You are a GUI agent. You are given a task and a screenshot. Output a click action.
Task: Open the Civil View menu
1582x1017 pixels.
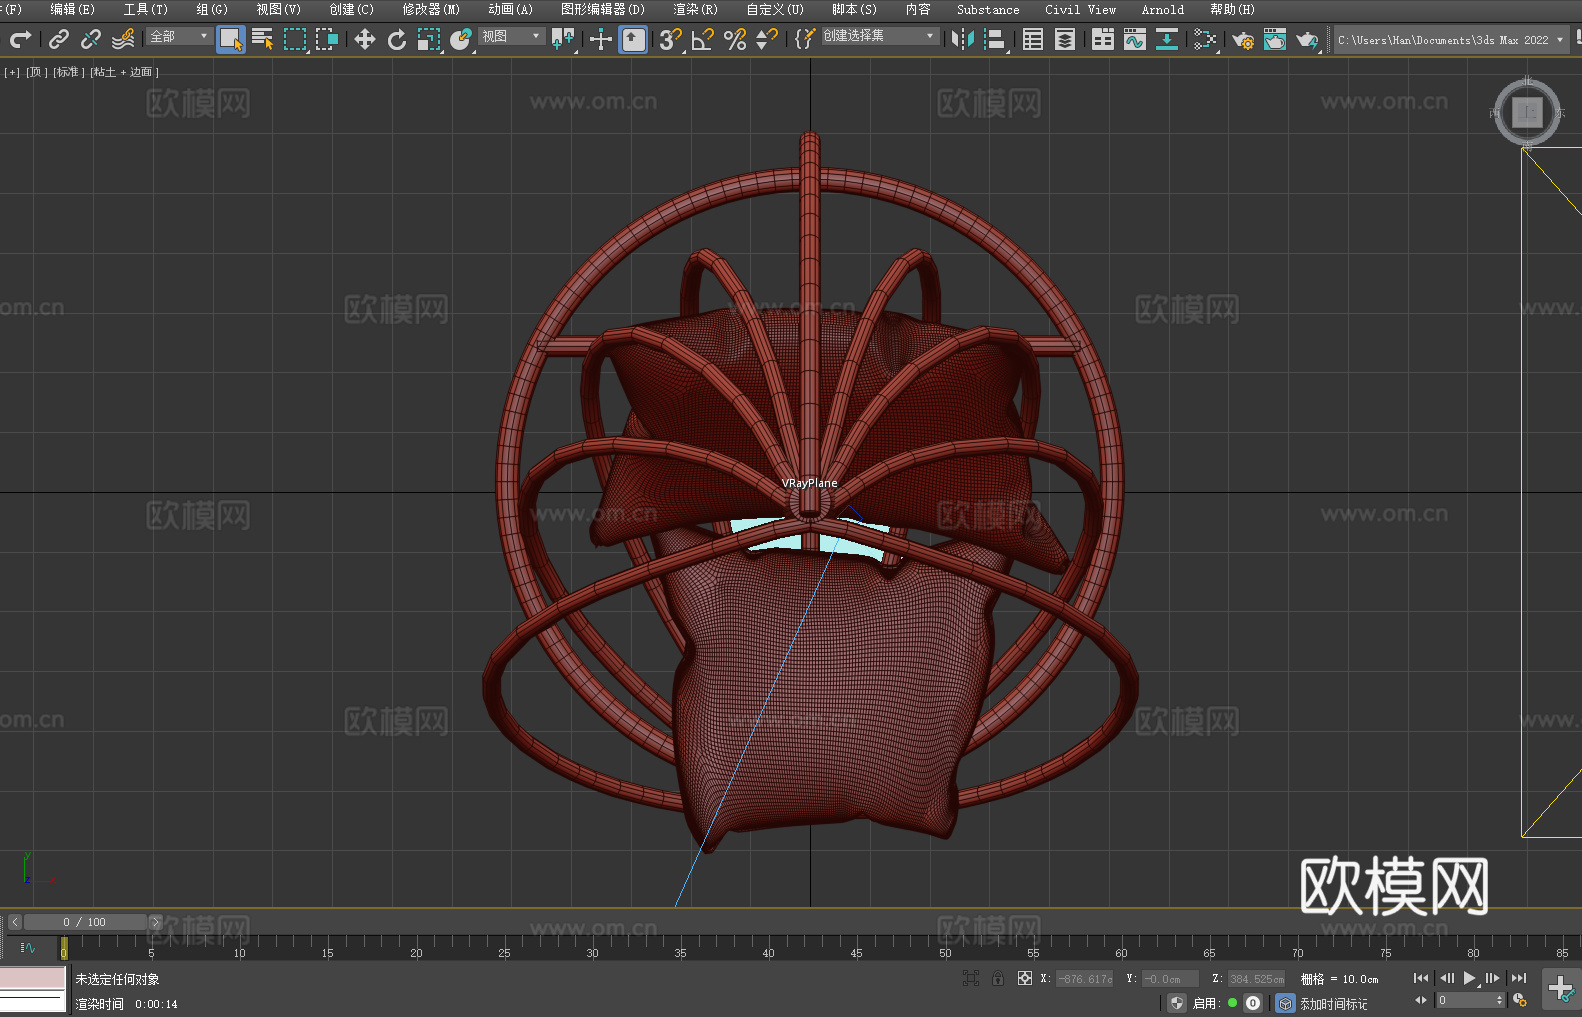pos(1080,9)
